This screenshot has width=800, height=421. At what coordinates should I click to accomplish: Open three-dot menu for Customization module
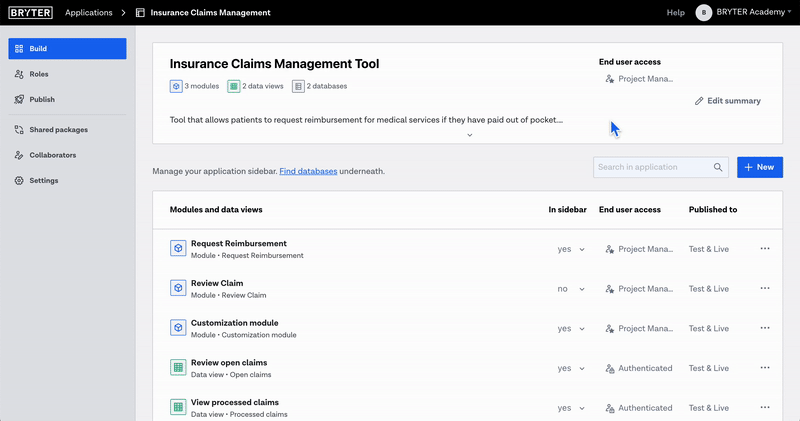(x=765, y=328)
